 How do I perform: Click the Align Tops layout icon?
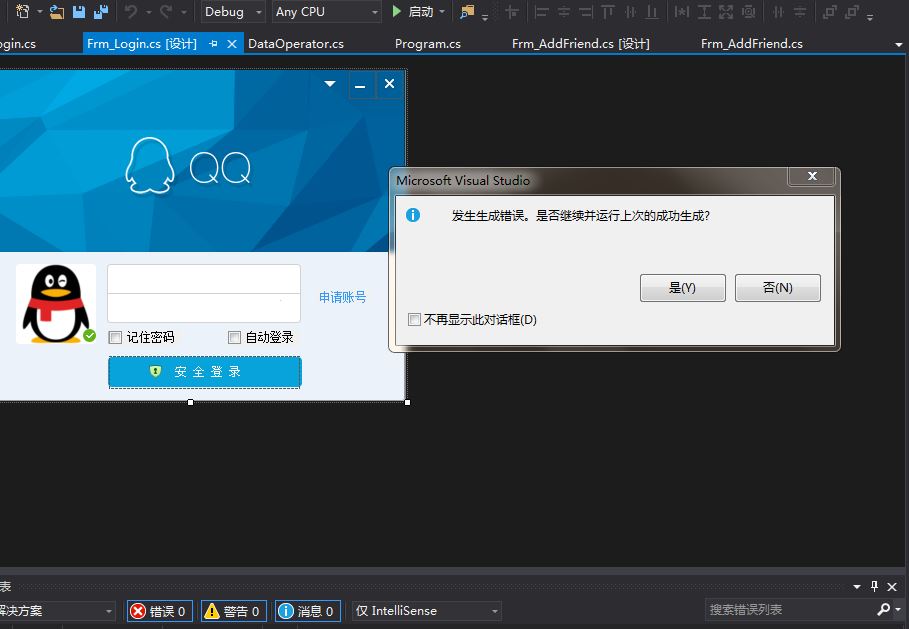coord(608,12)
